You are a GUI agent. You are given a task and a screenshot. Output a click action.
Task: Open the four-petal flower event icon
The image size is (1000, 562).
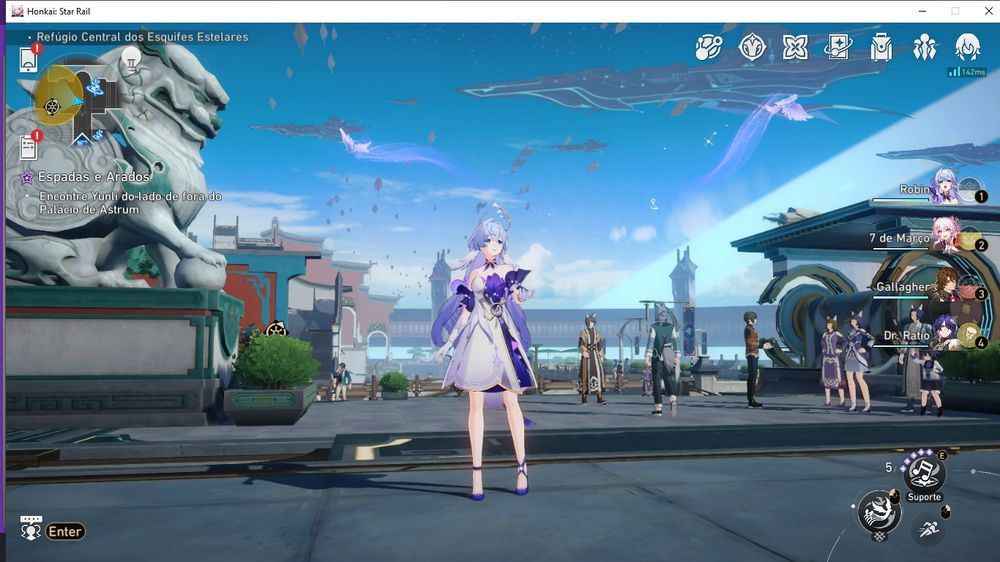[795, 47]
